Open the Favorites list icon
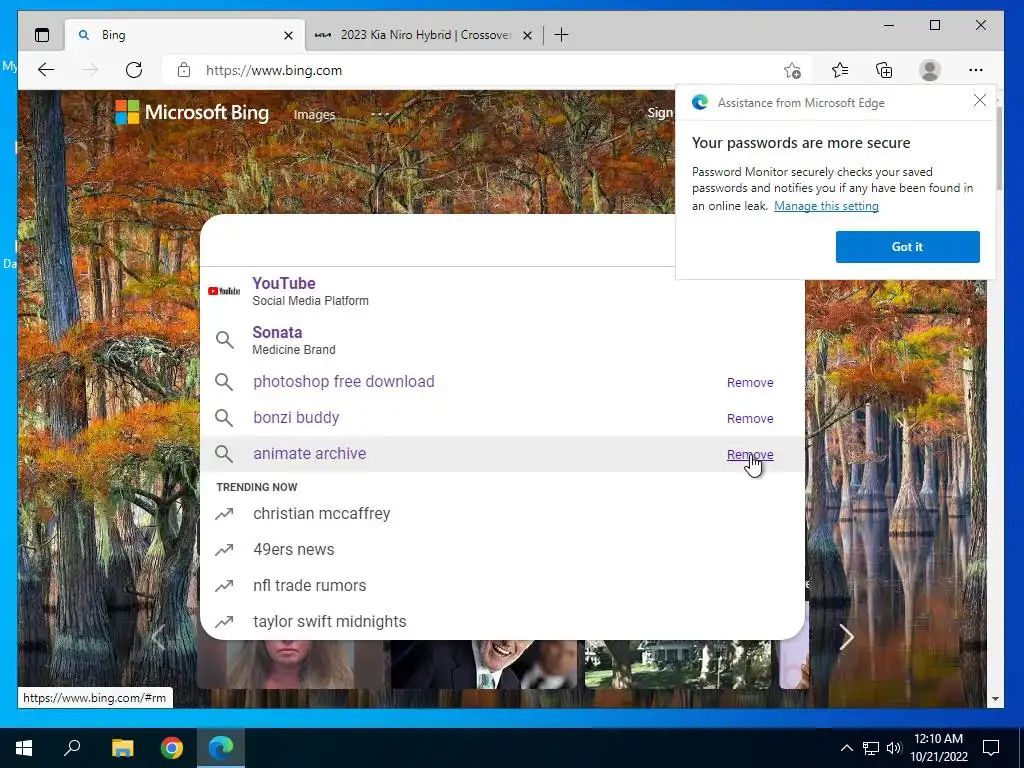1024x768 pixels. click(x=840, y=70)
